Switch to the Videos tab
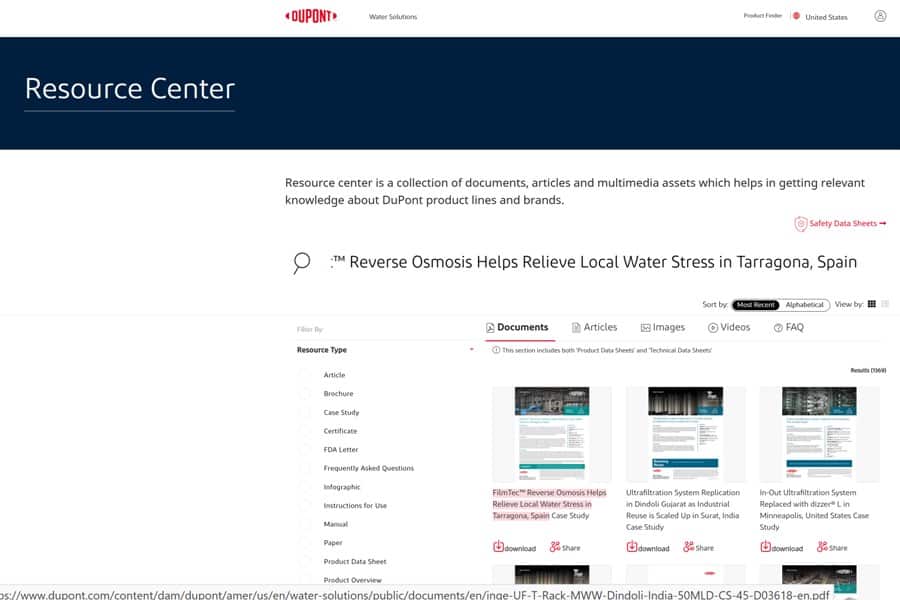 tap(728, 327)
